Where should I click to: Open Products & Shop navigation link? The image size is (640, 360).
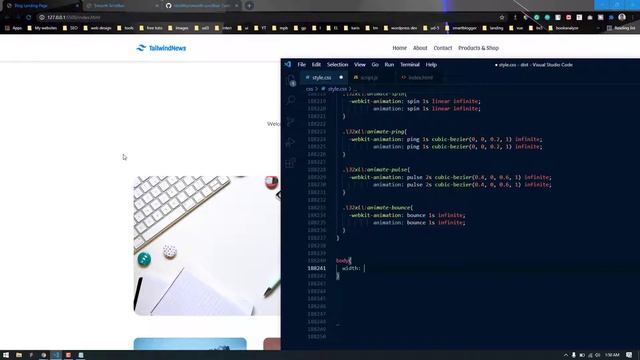478,48
